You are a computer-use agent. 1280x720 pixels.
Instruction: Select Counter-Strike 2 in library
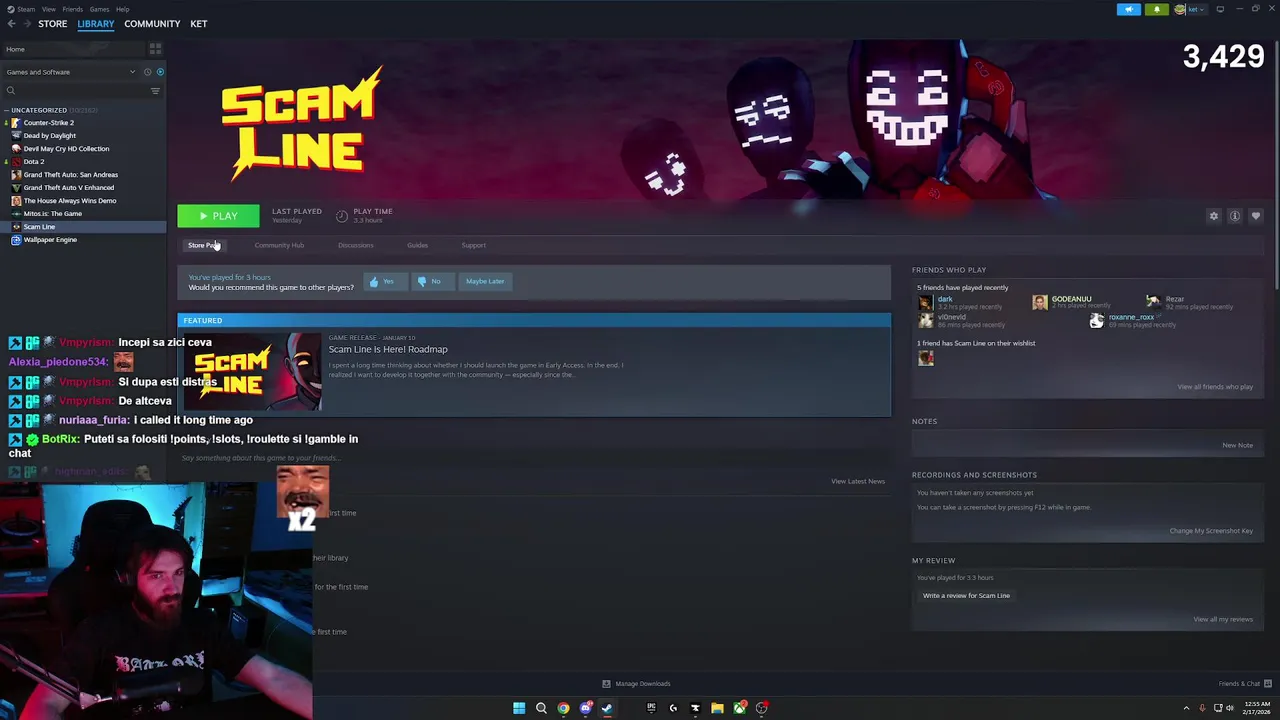pos(48,122)
